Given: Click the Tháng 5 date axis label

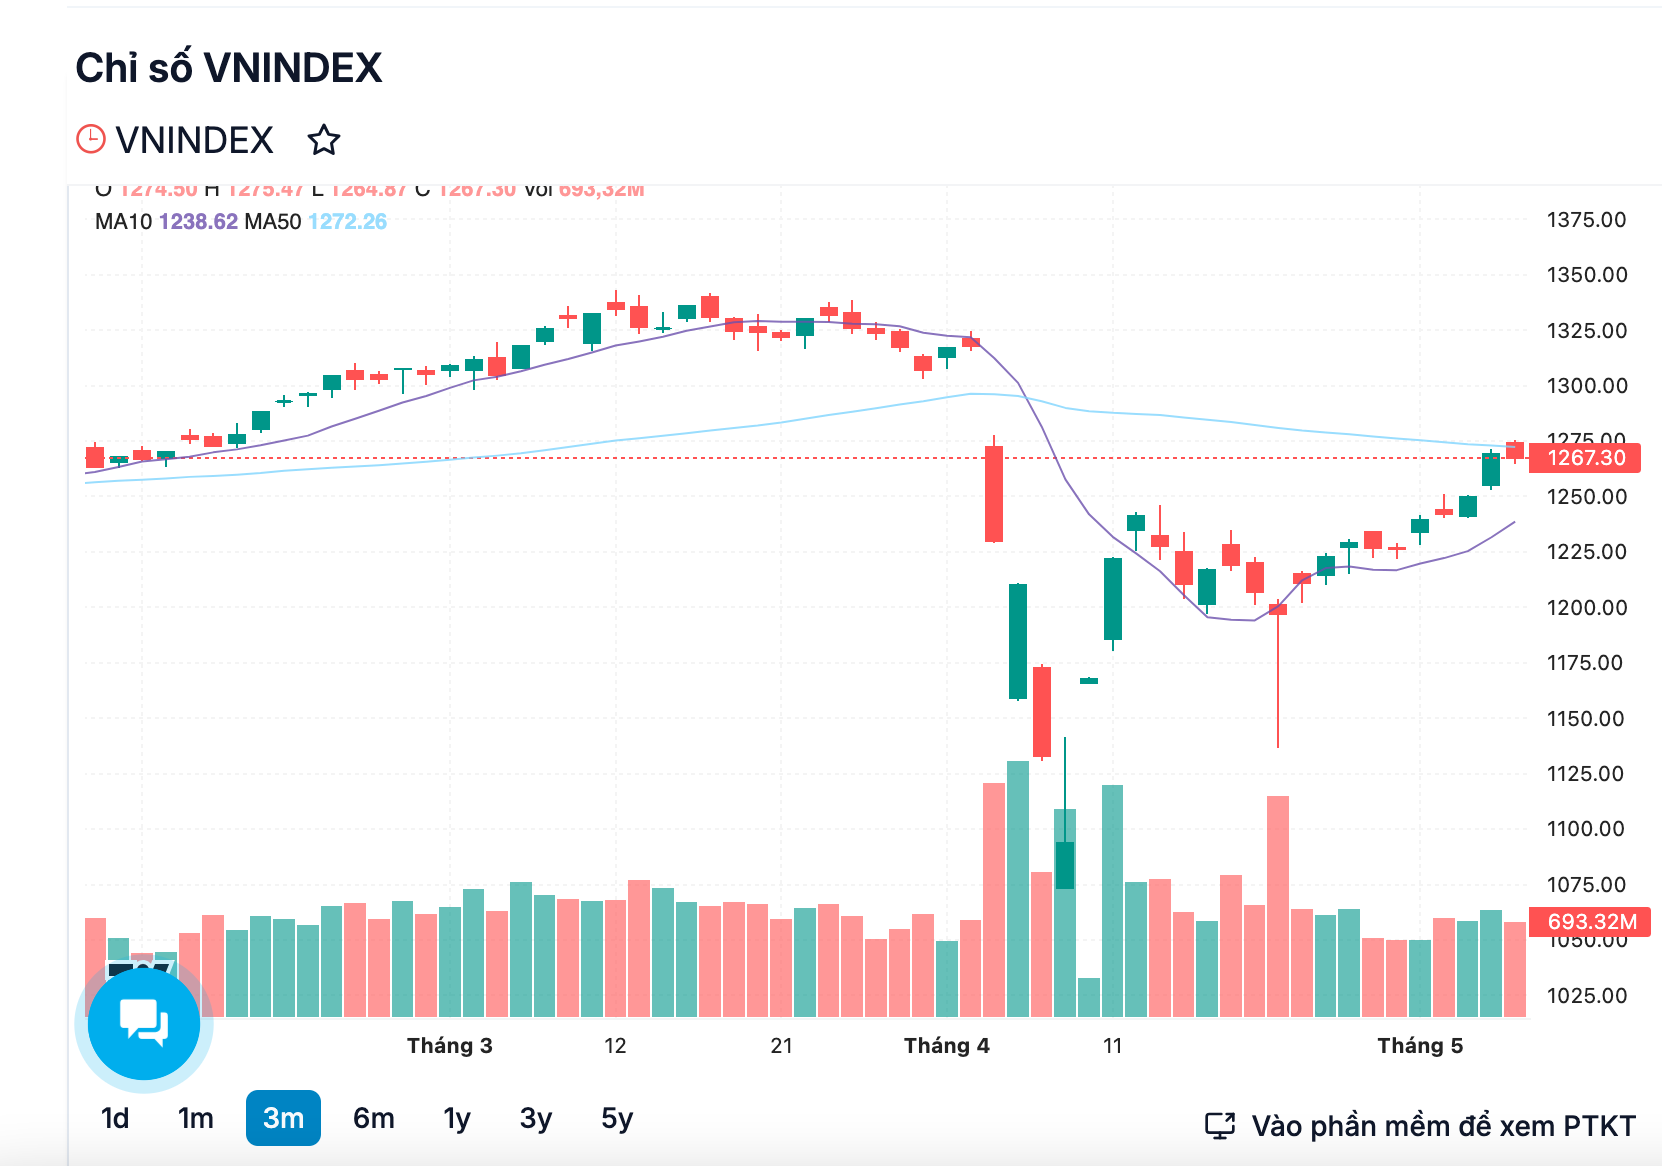Looking at the screenshot, I should click(x=1420, y=1046).
